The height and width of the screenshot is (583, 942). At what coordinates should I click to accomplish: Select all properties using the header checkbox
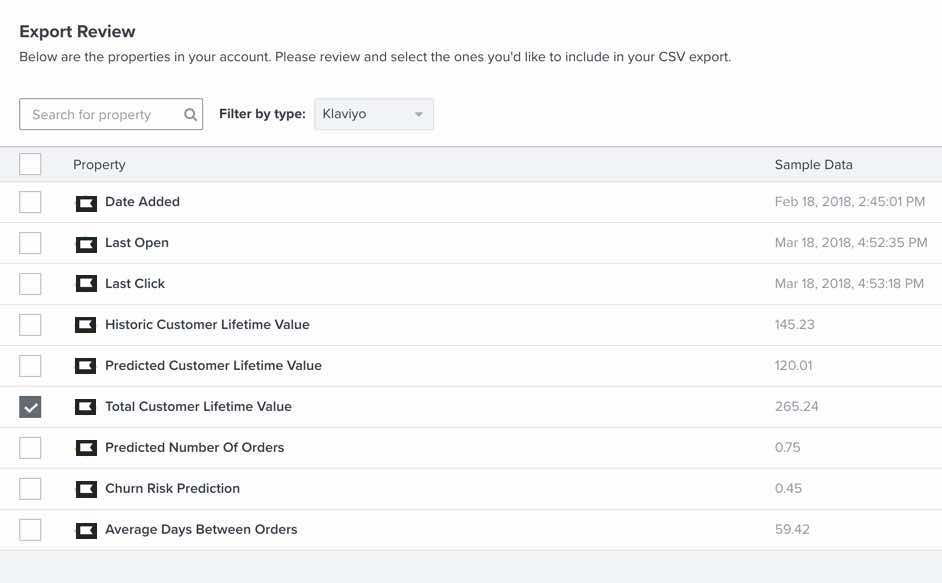(x=30, y=163)
